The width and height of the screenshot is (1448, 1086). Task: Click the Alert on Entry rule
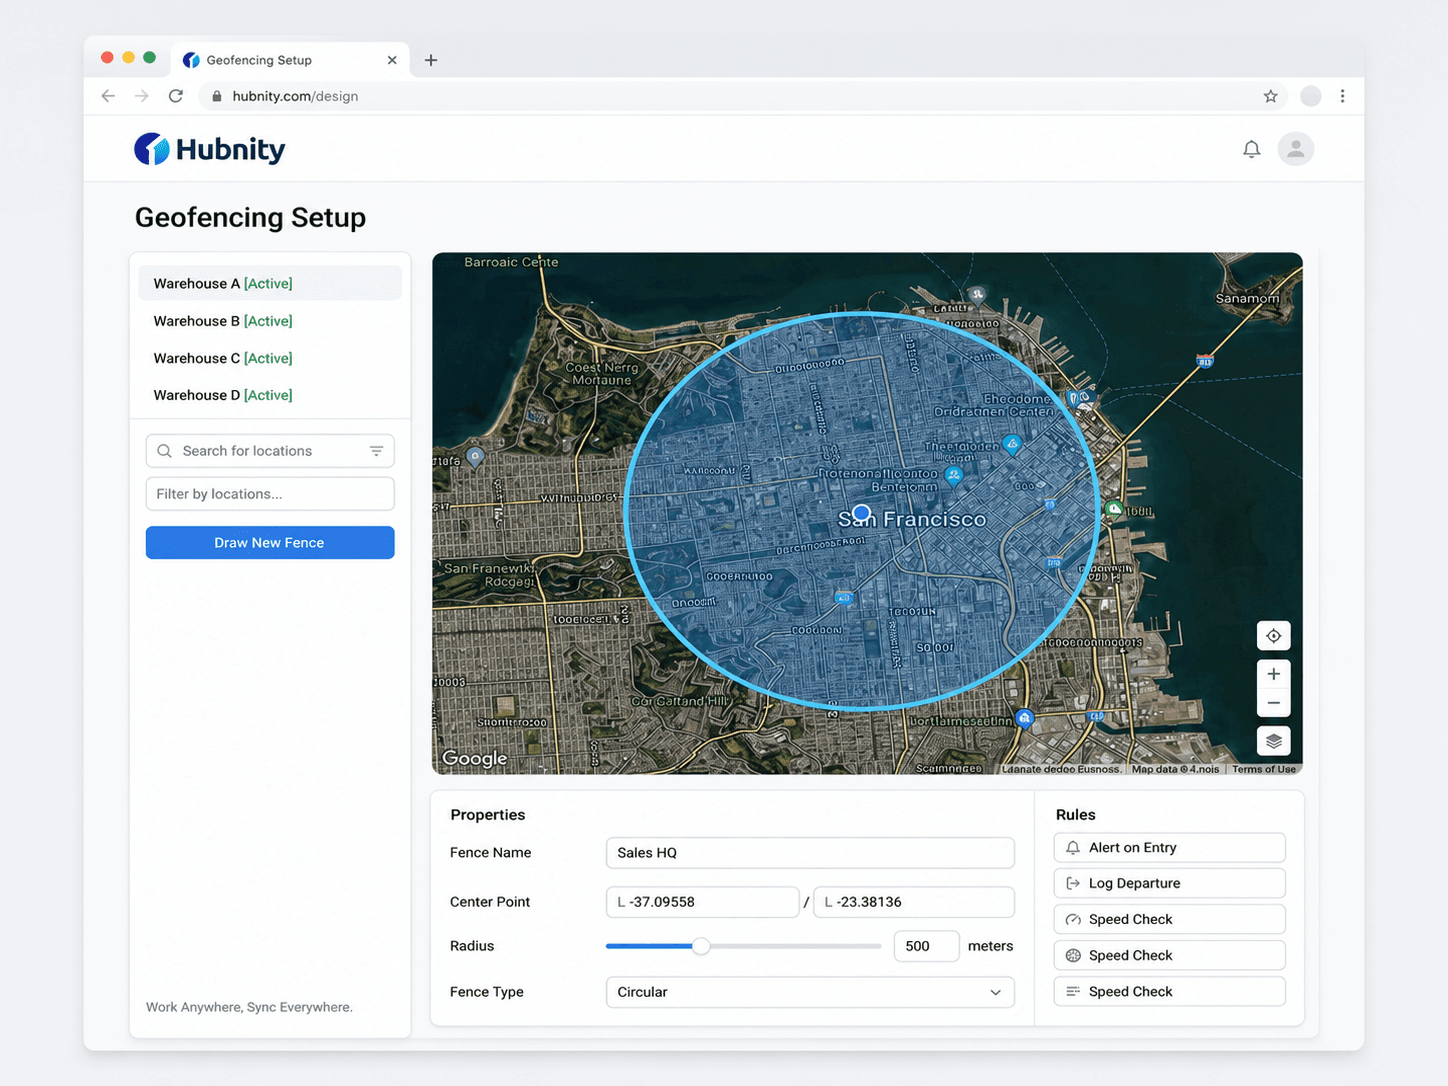[1169, 848]
